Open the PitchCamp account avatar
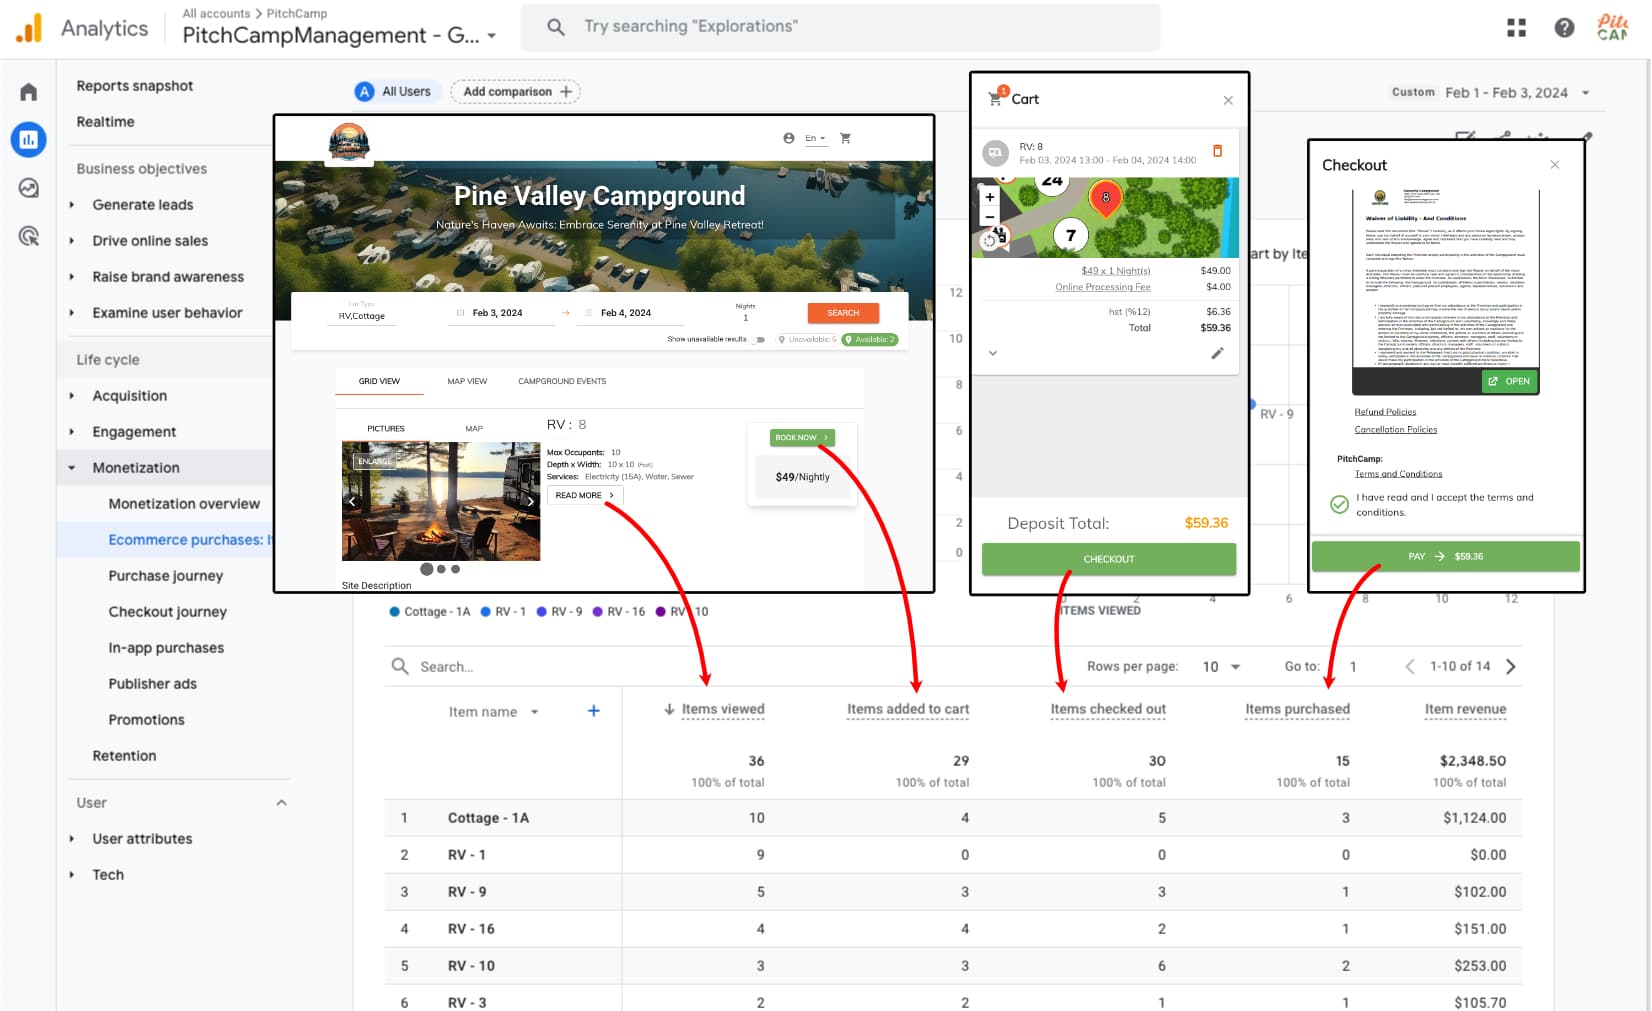The width and height of the screenshot is (1652, 1011). [1612, 27]
